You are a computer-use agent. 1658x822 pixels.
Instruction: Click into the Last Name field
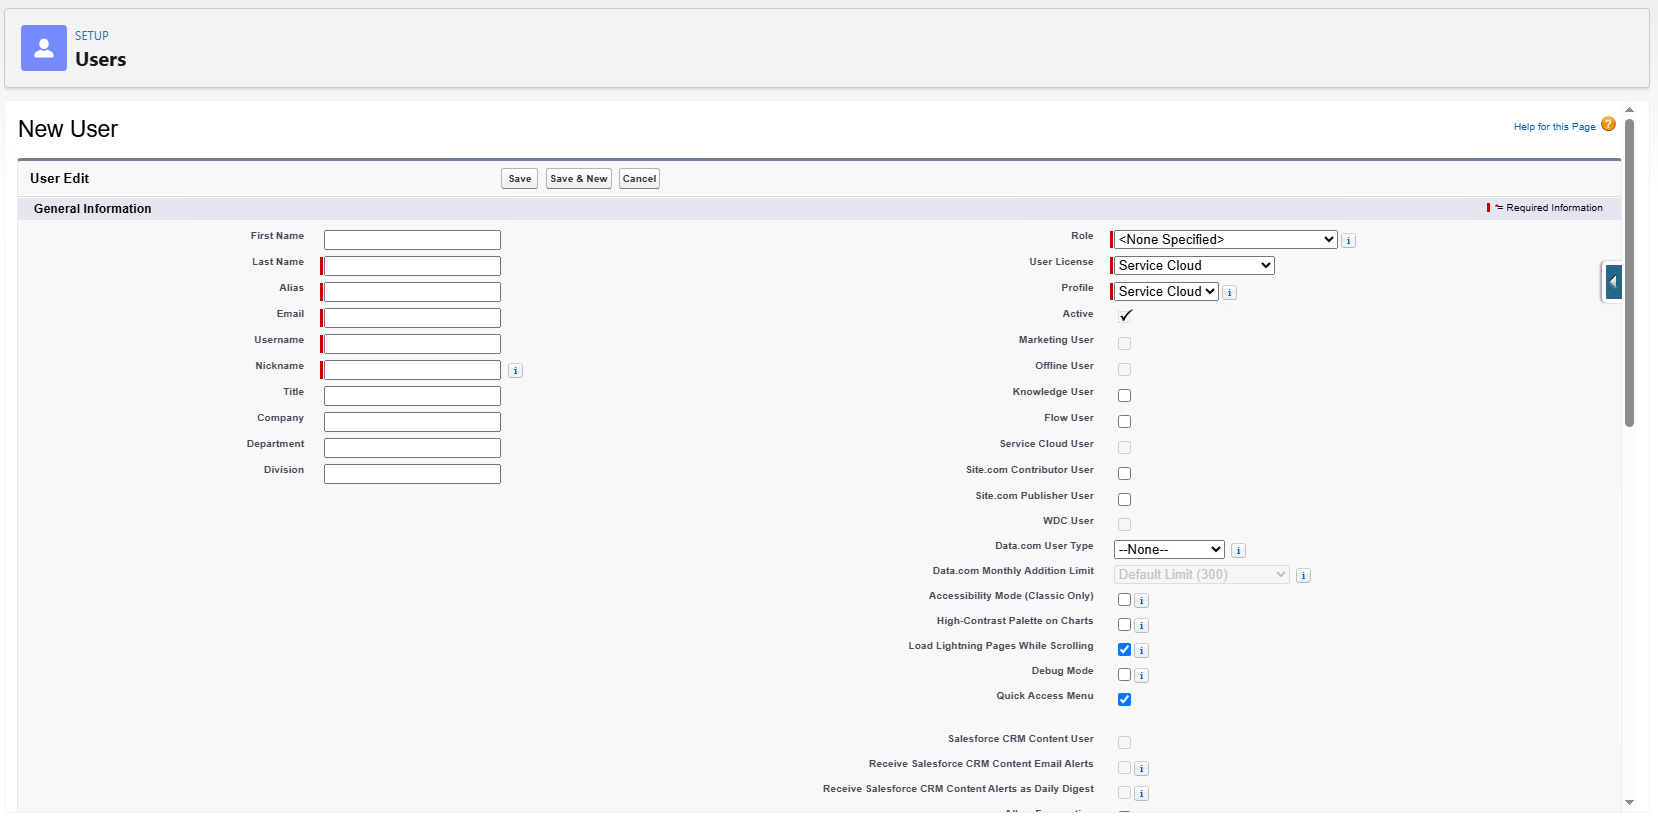[x=412, y=266]
